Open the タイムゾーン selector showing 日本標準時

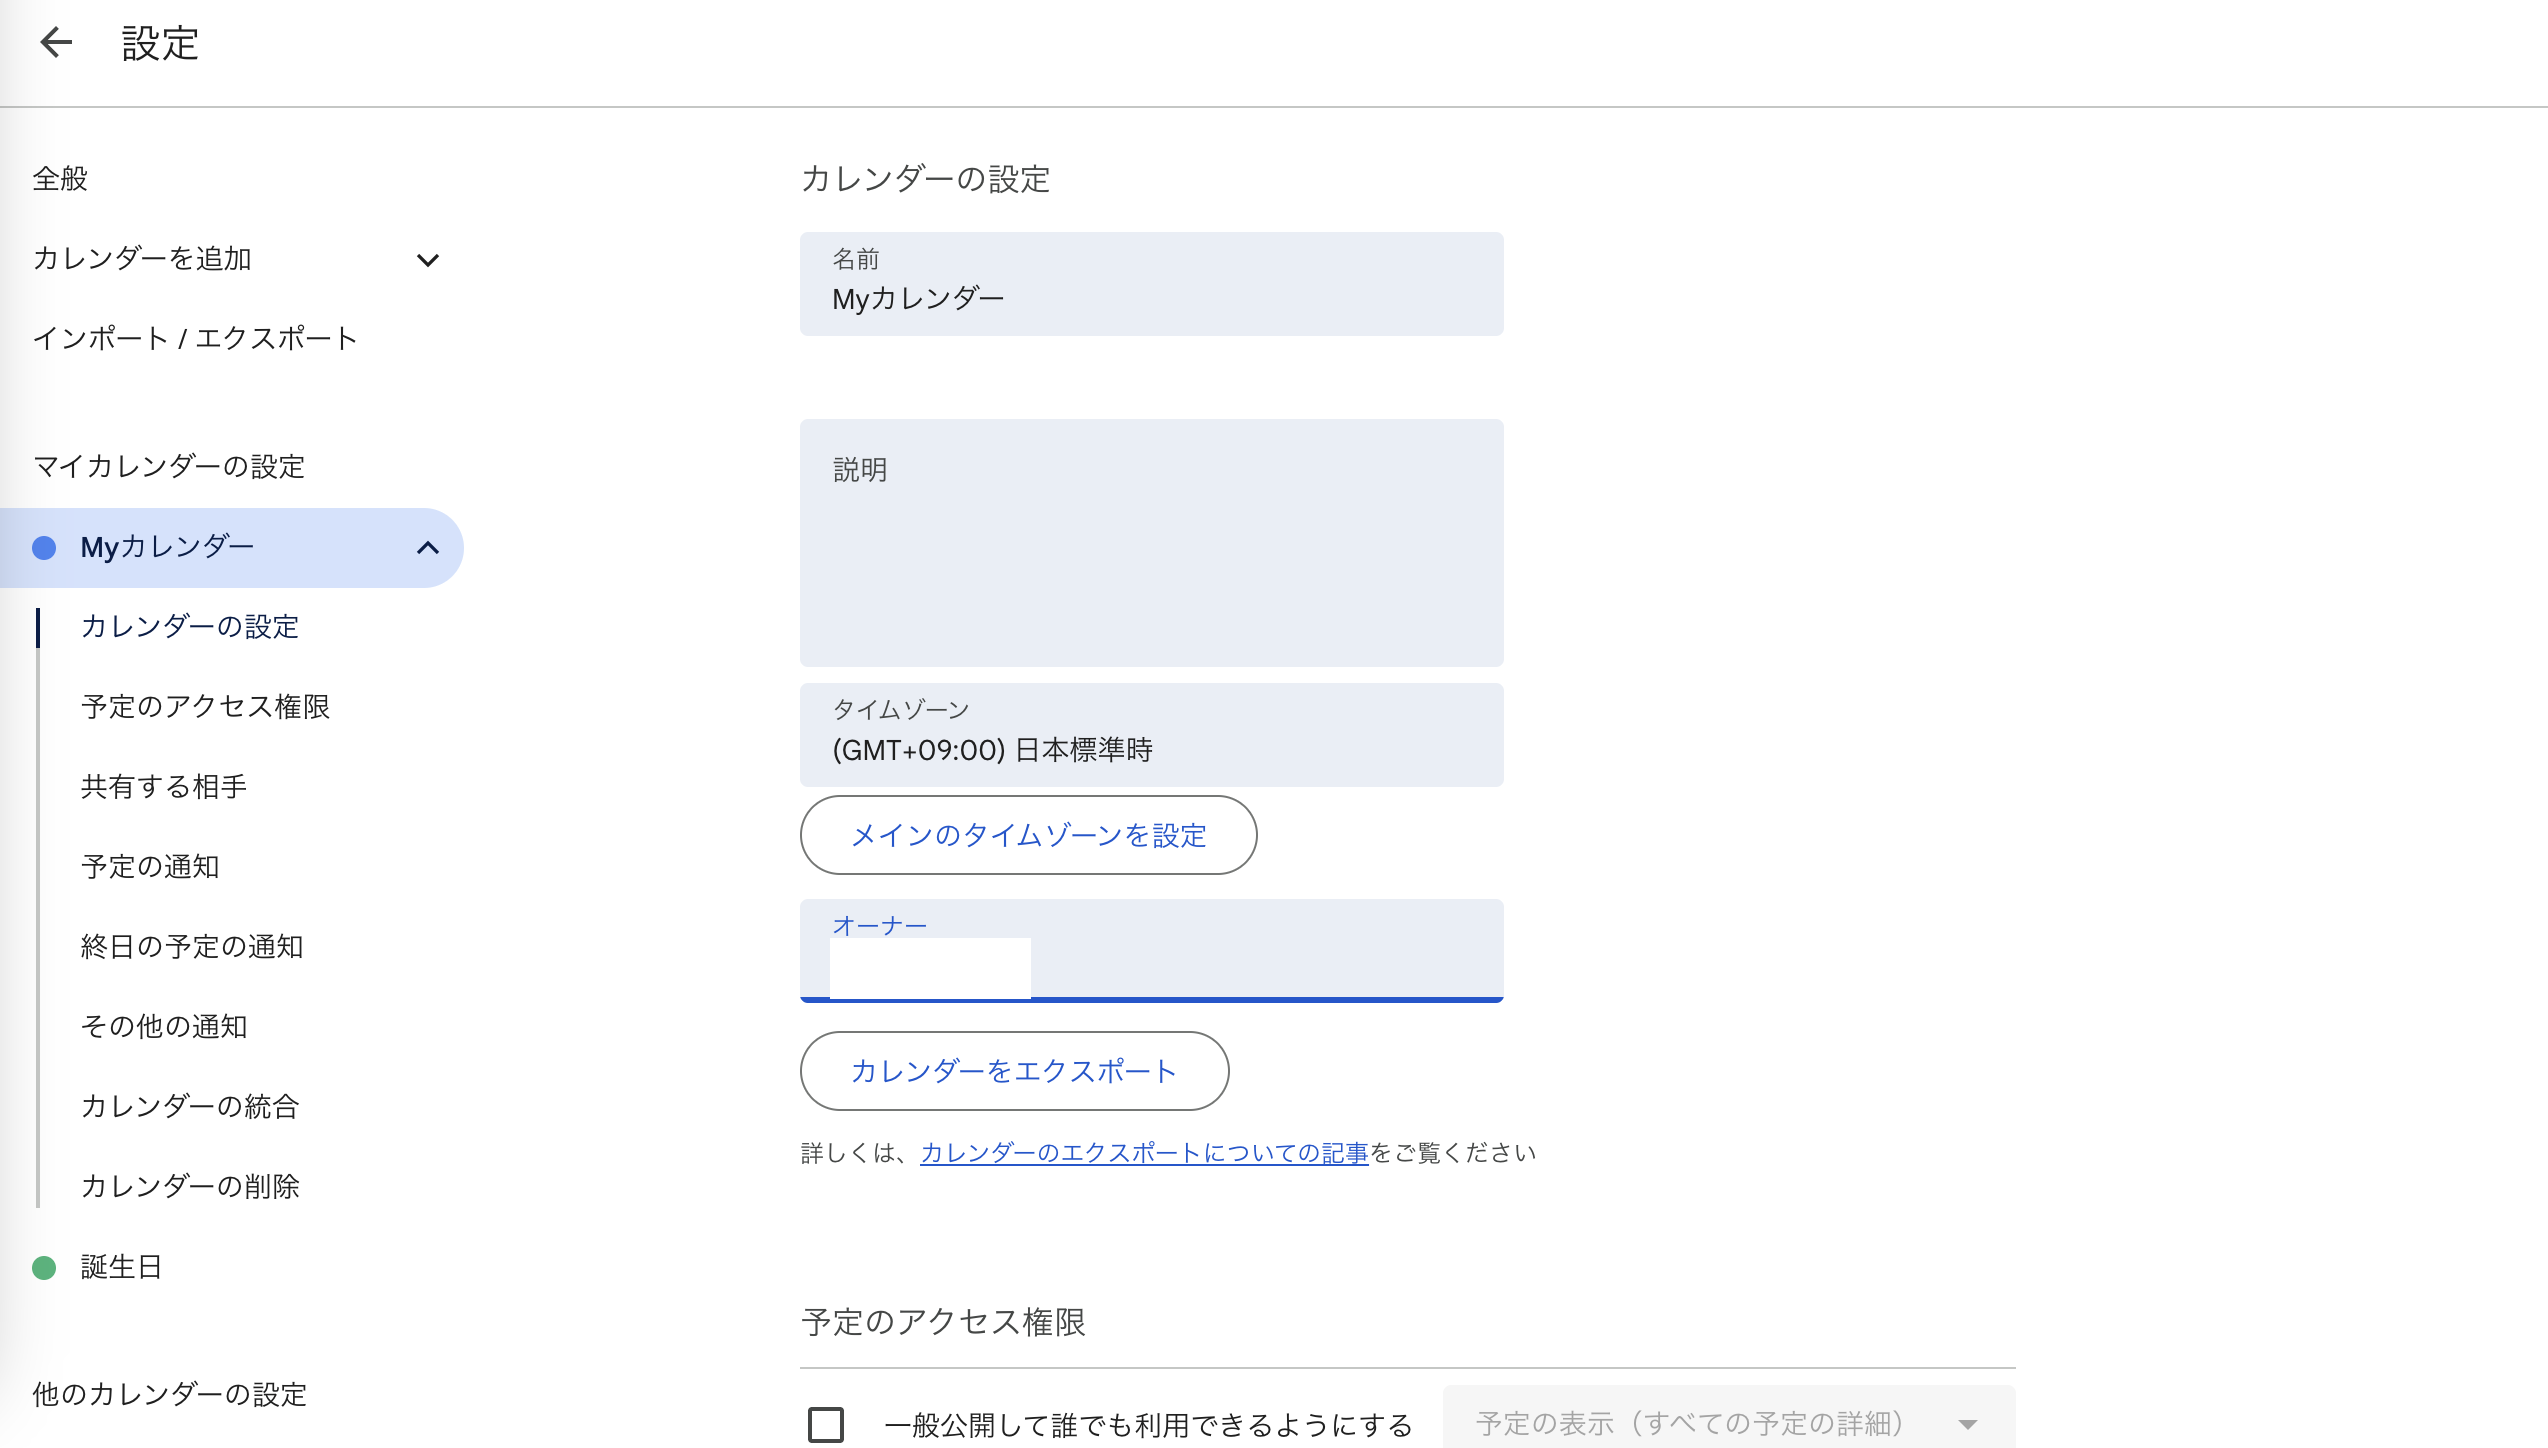click(1151, 735)
